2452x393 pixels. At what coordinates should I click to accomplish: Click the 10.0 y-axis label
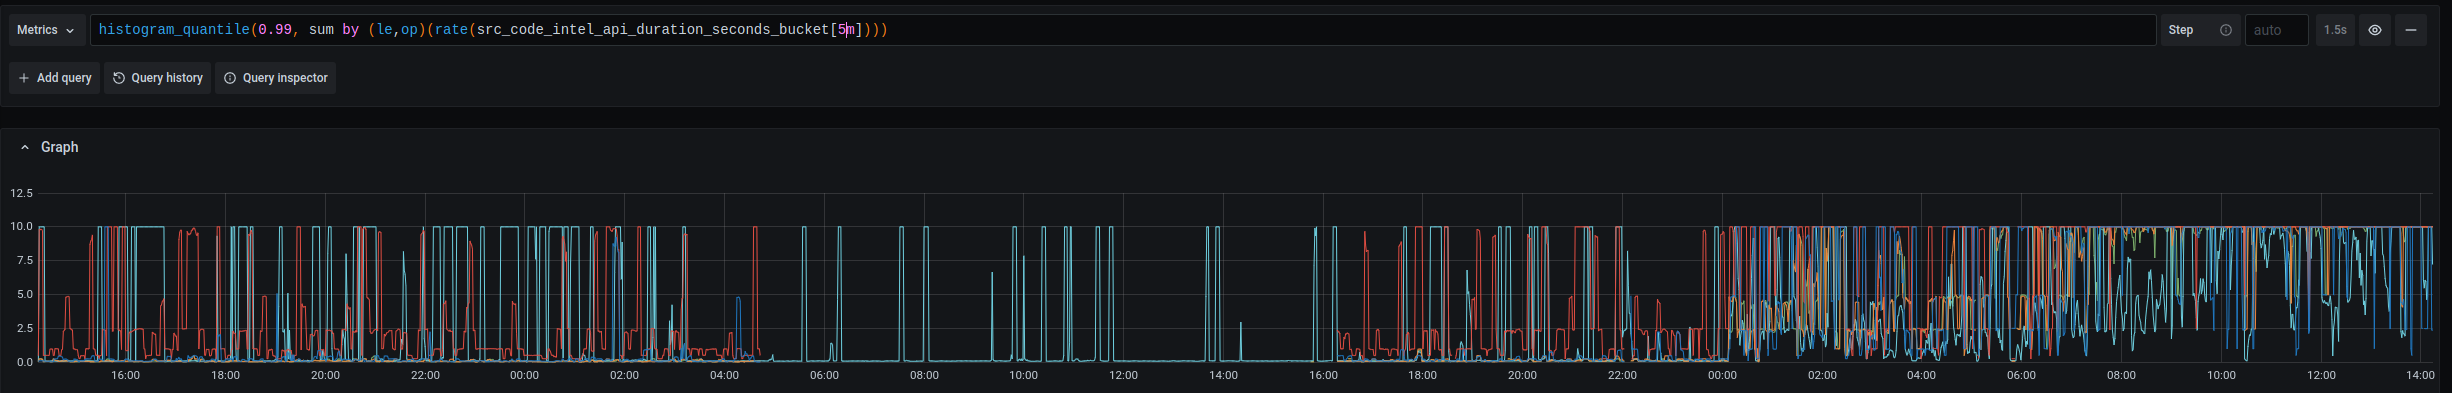click(21, 227)
